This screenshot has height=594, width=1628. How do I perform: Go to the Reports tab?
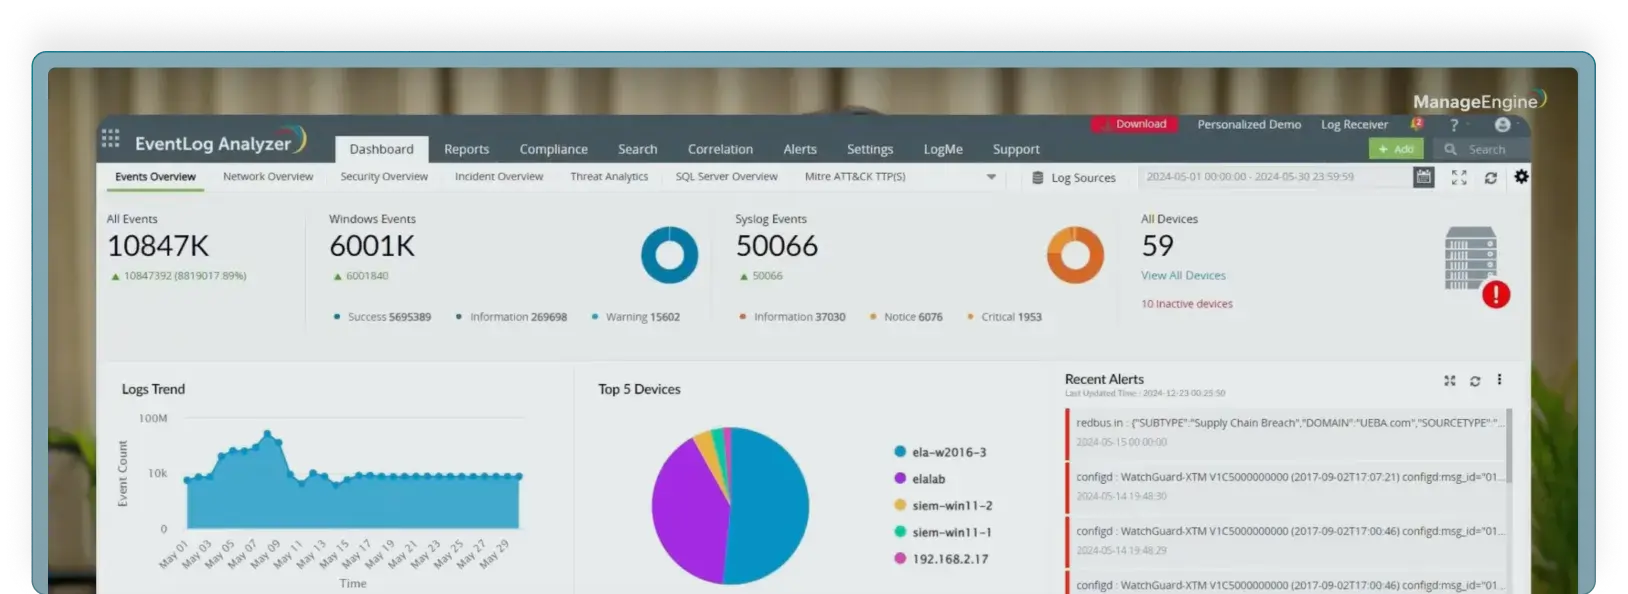[466, 149]
